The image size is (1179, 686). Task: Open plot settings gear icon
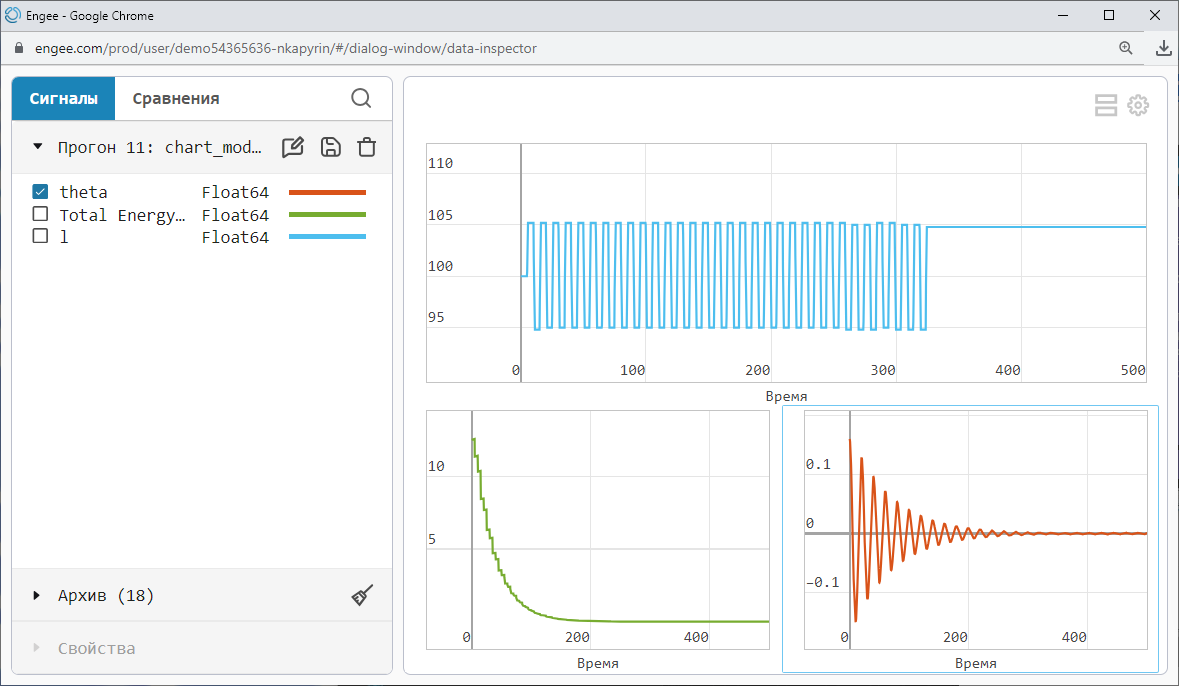[1138, 106]
